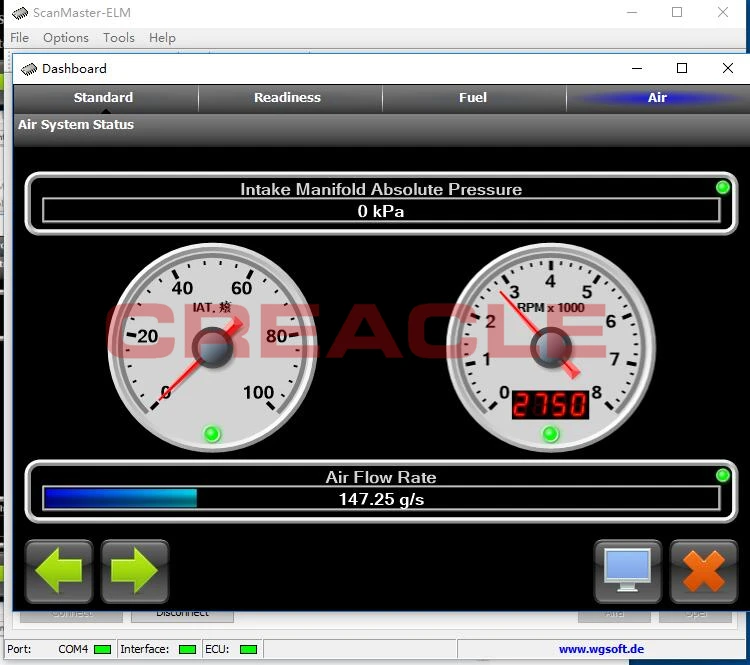Switch to the Readiness tab
The height and width of the screenshot is (665, 750).
(x=288, y=98)
